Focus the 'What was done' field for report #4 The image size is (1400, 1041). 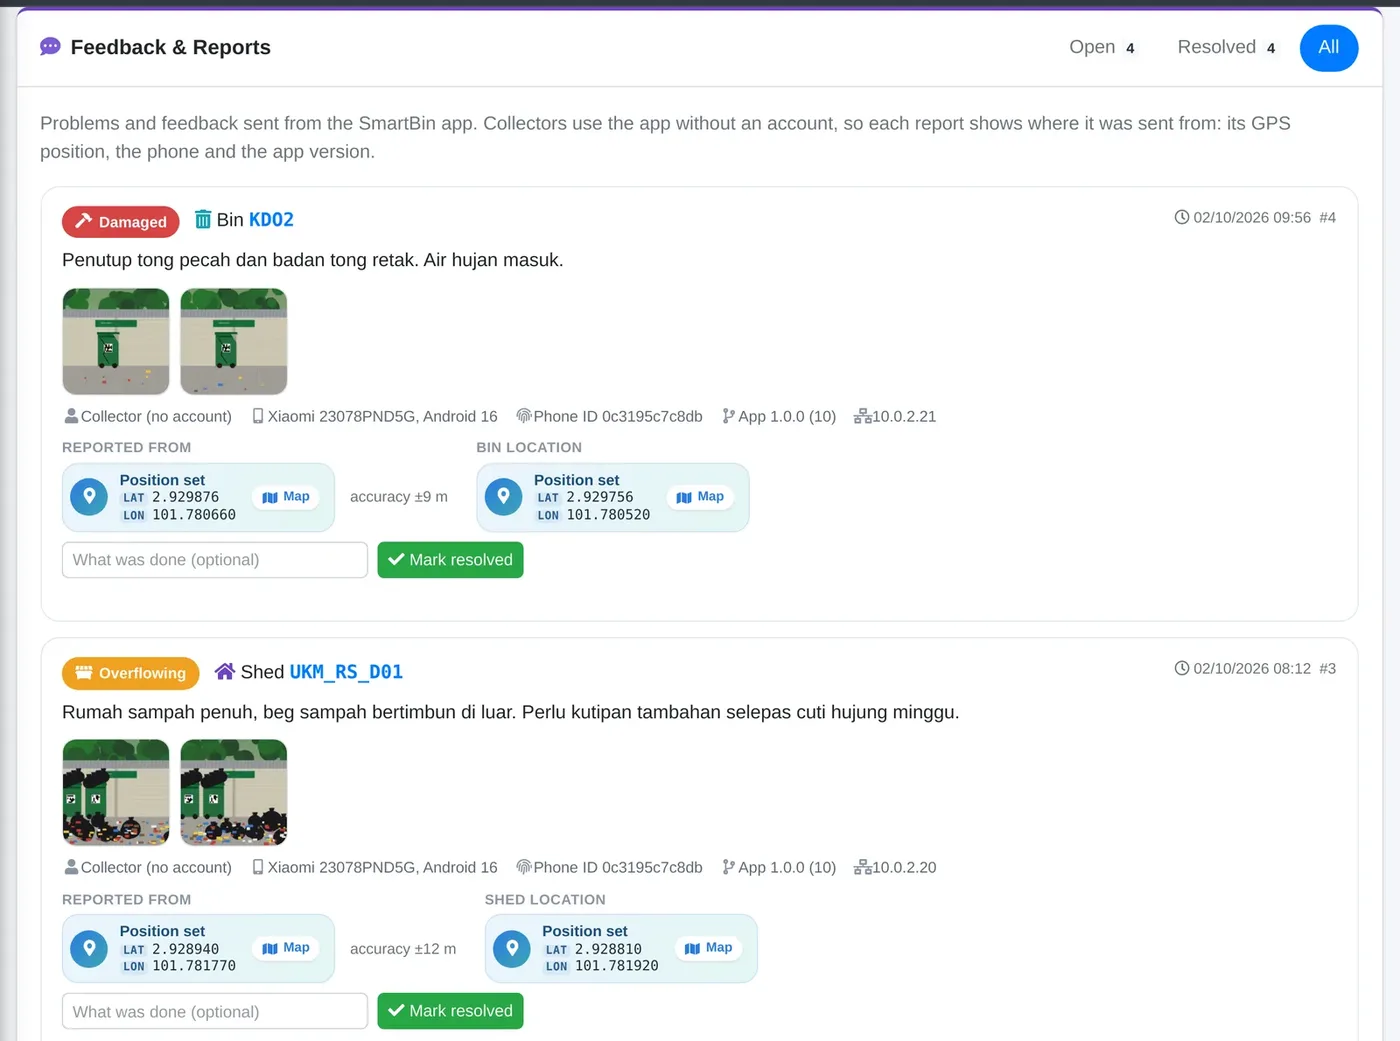tap(215, 560)
